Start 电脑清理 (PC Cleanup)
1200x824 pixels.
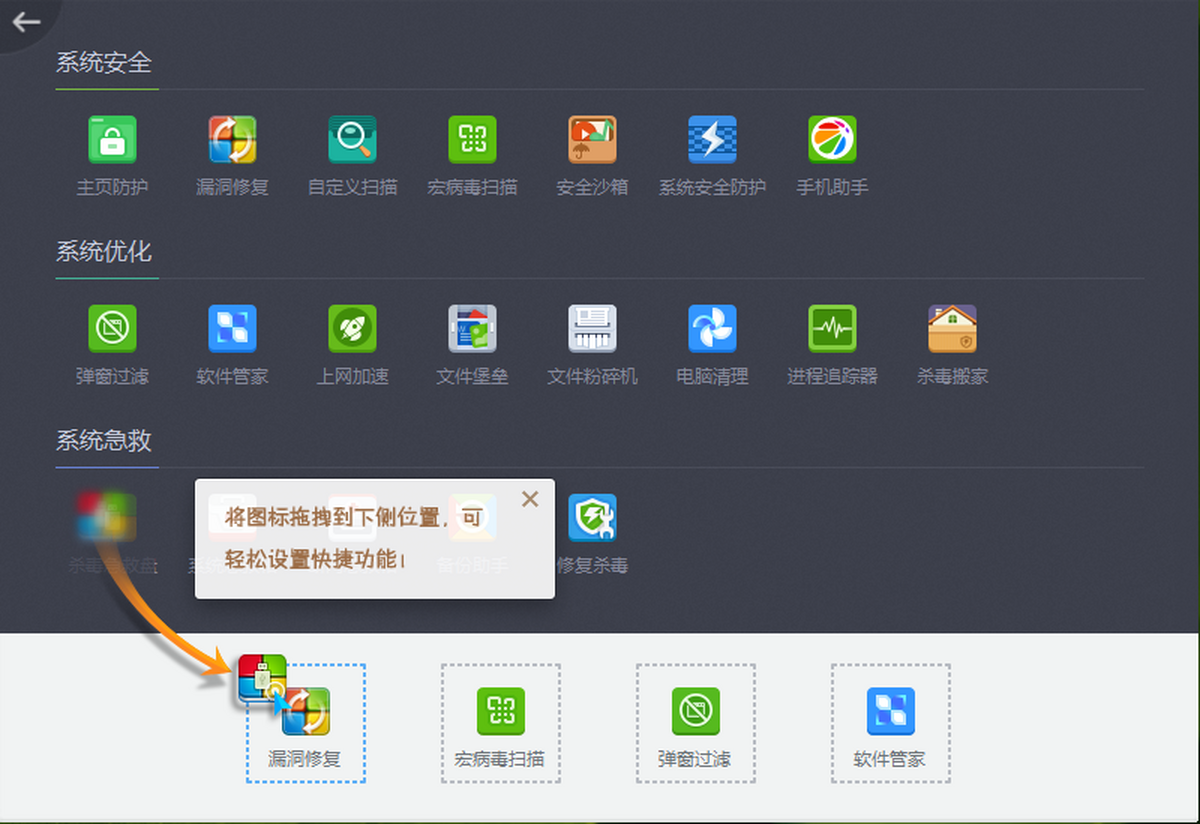712,329
